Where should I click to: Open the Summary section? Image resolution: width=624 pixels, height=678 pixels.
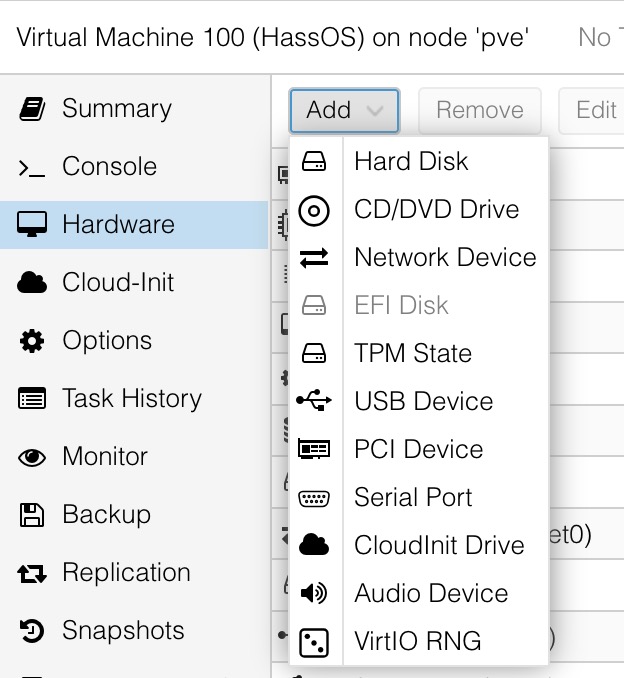click(x=134, y=109)
